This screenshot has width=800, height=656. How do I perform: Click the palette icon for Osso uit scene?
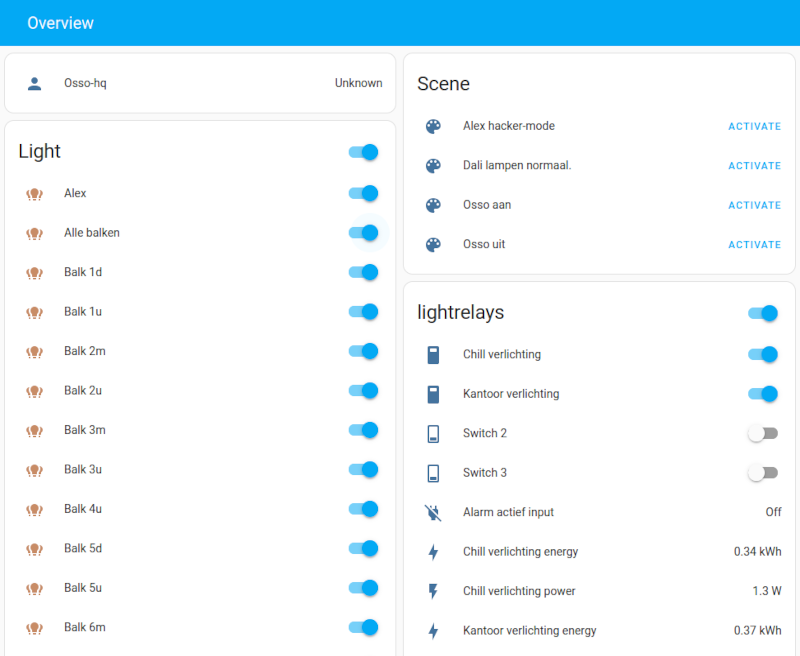[x=433, y=244]
